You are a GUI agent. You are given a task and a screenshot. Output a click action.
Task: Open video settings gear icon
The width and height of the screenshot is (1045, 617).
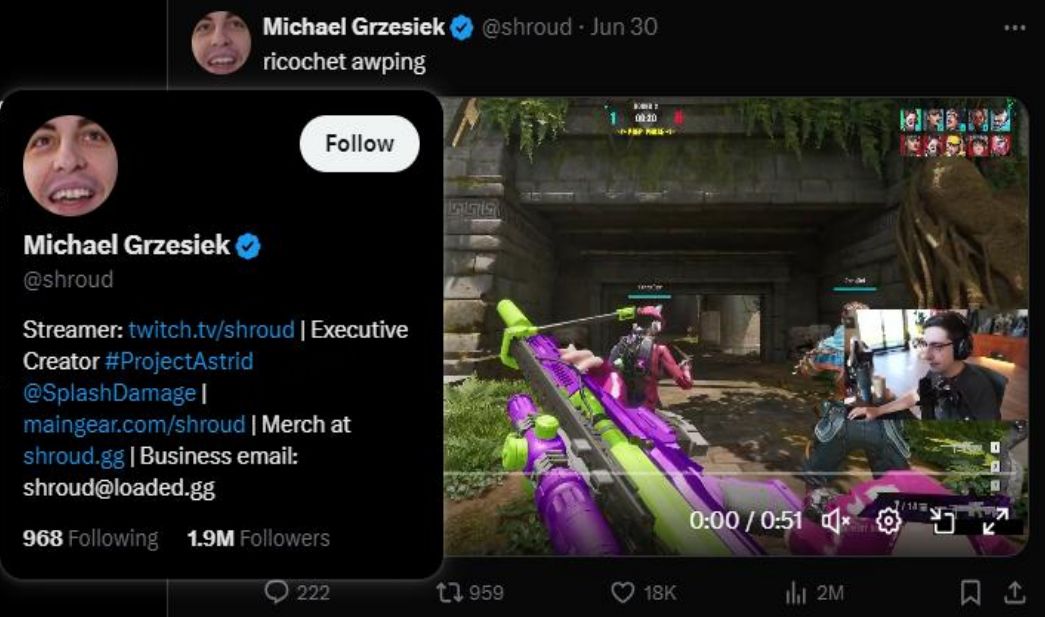point(888,520)
